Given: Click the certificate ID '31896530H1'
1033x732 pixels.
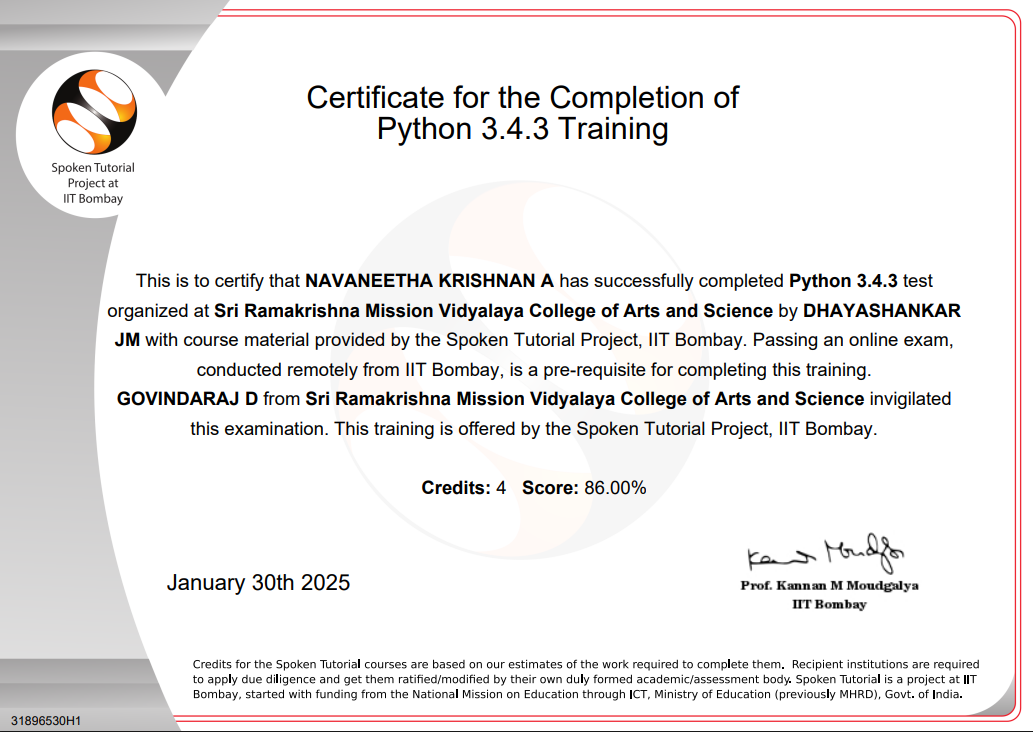Looking at the screenshot, I should pyautogui.click(x=45, y=721).
